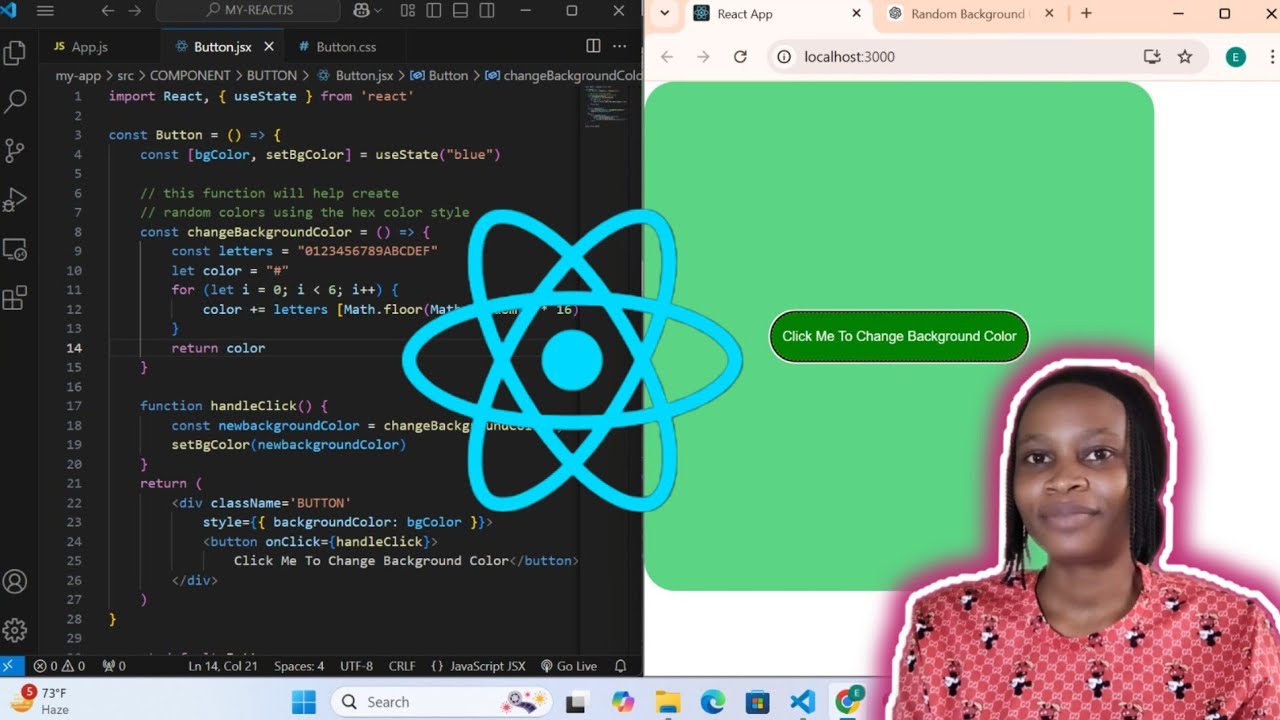The width and height of the screenshot is (1280, 720).
Task: Close the React App browser tab
Action: click(856, 14)
